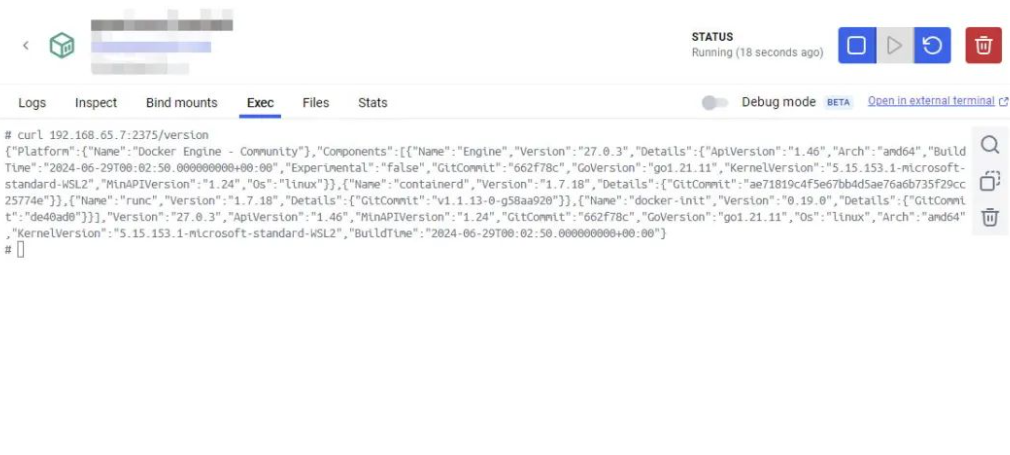Click the BETA badge next to Debug mode
This screenshot has height=455, width=1010.
click(x=838, y=102)
